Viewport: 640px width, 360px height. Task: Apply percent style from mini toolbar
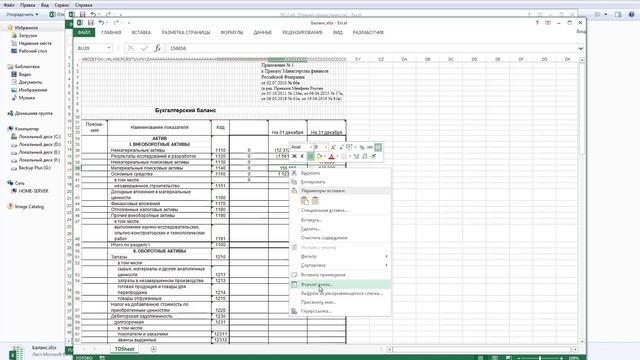point(362,147)
